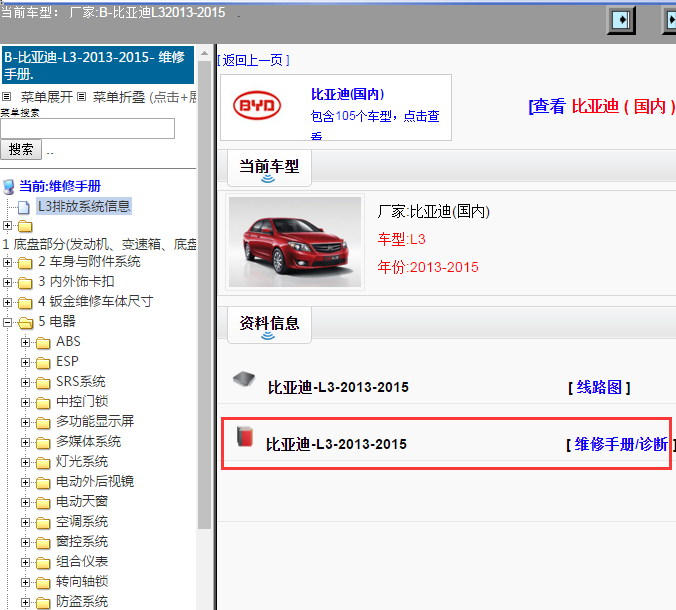Viewport: 676px width, 610px height.
Task: Click the document icon beside L3排放系统信息
Action: tap(24, 207)
